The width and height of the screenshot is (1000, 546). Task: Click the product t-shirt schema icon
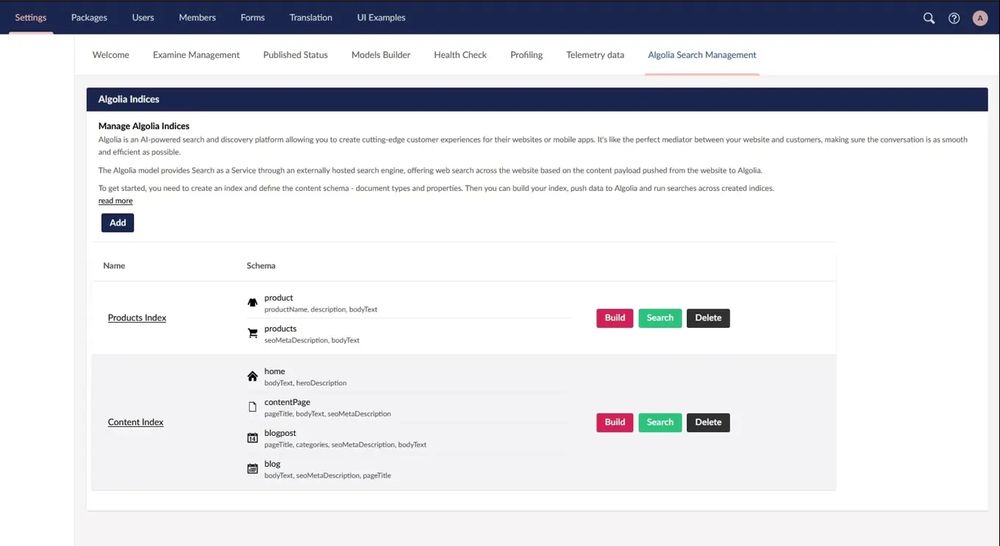click(x=253, y=302)
